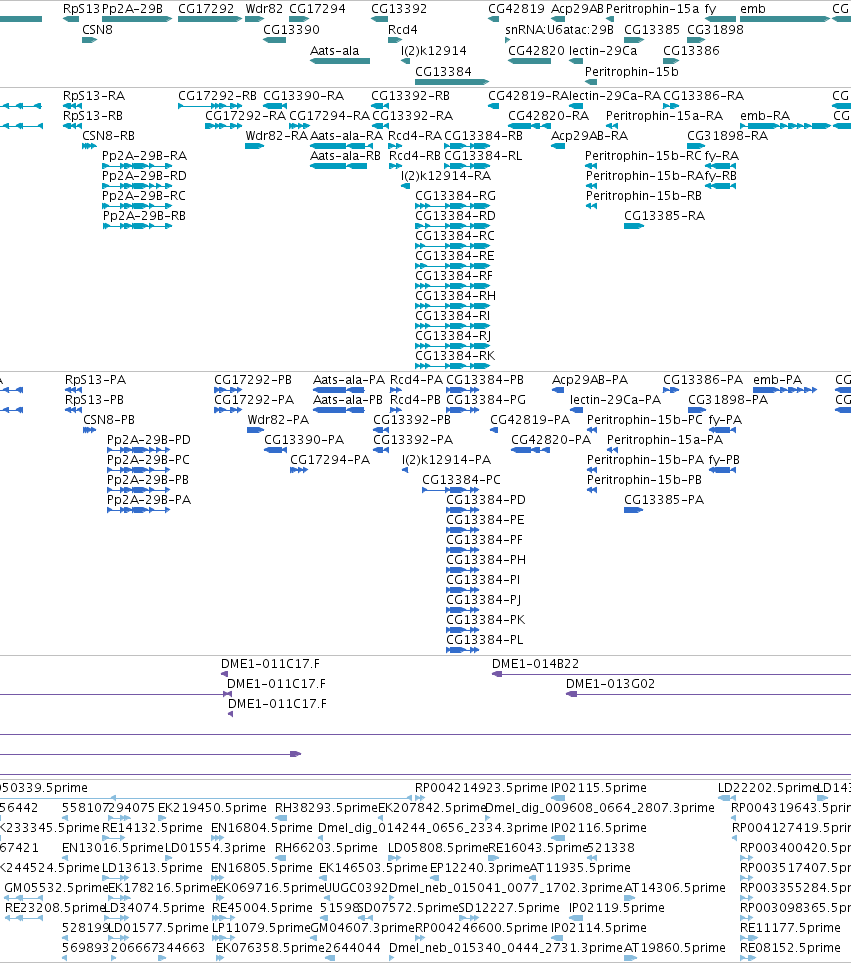Select EST GM05532.5prime
This screenshot has width=851, height=963.
(56, 887)
